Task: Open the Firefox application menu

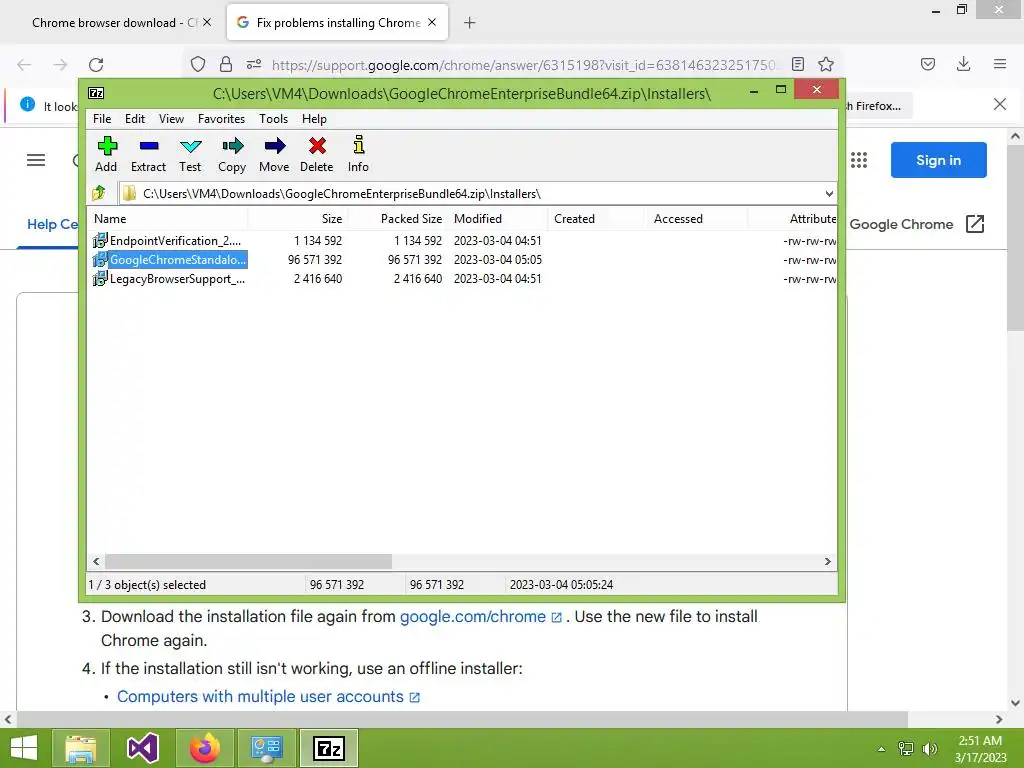Action: click(1000, 64)
